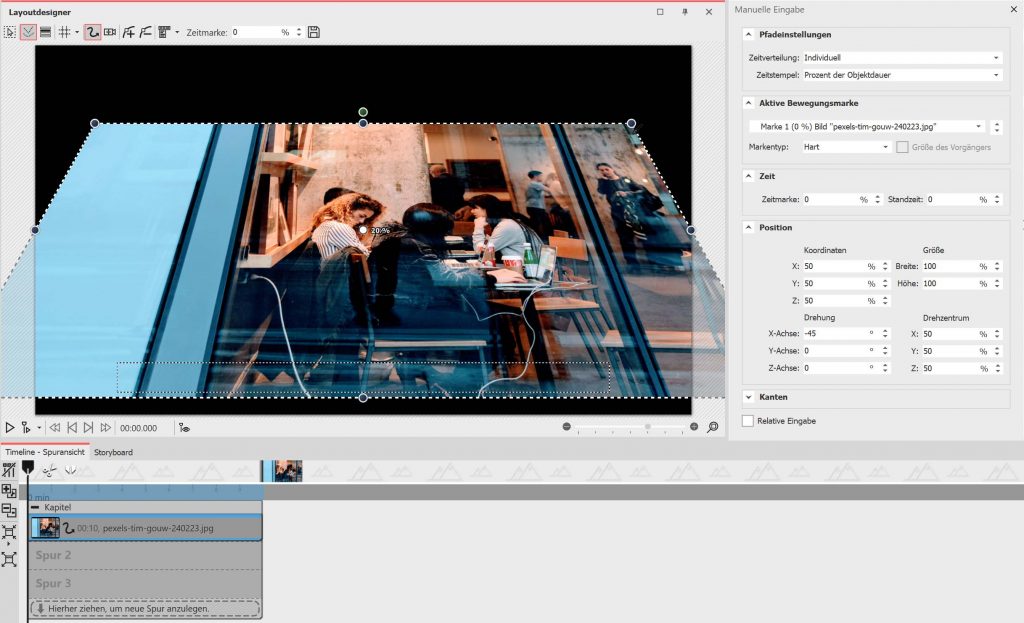This screenshot has height=623, width=1024.
Task: Add a new motion mark with plus icon
Action: coord(128,32)
